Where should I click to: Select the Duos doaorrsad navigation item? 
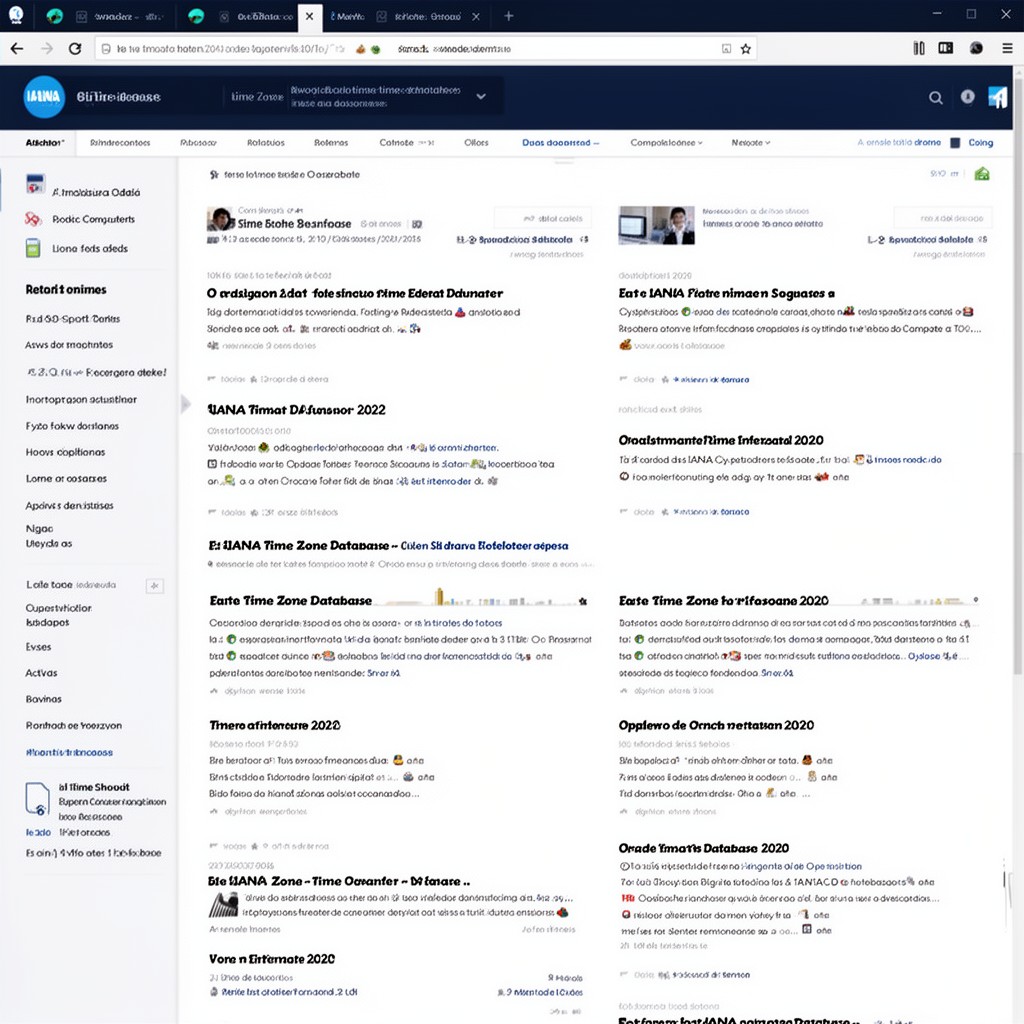tap(560, 142)
